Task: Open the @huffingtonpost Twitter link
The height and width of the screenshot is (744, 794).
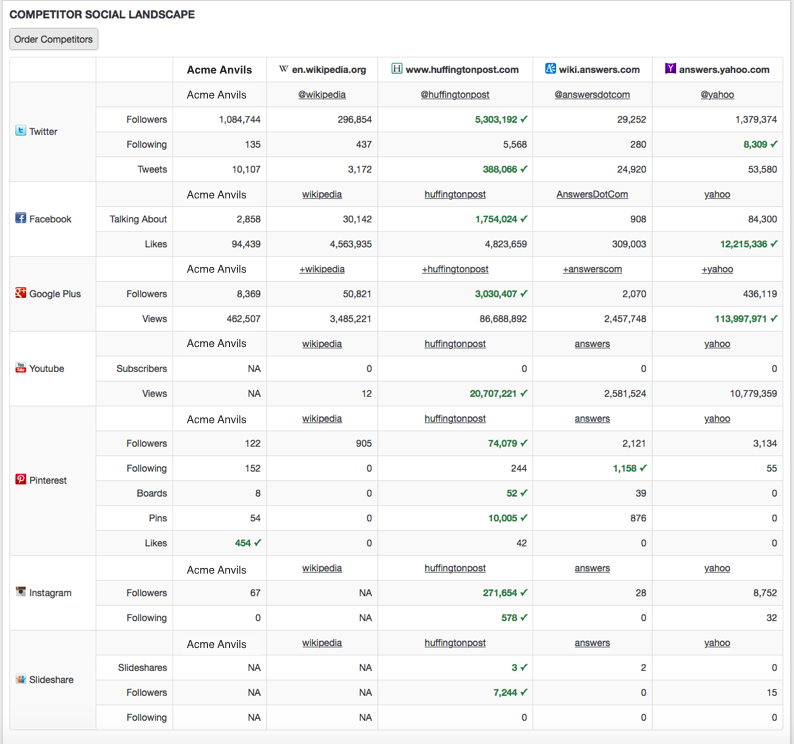Action: (x=455, y=95)
